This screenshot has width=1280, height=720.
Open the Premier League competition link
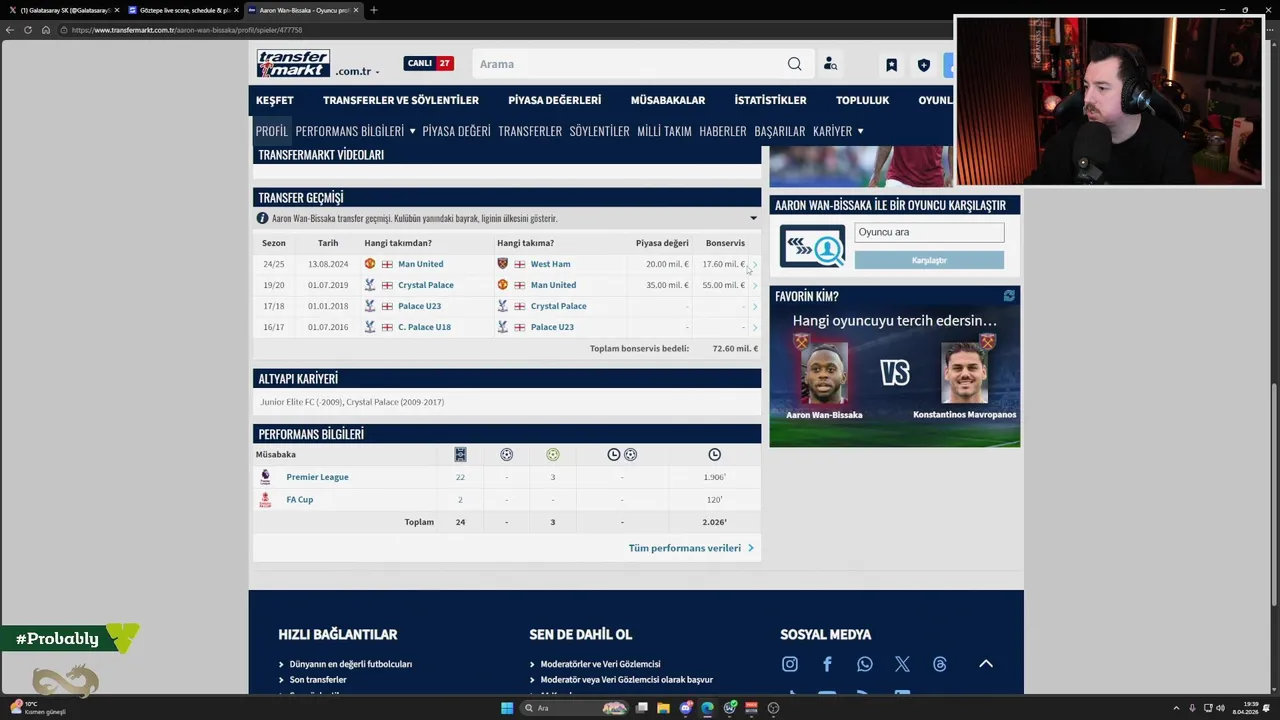[317, 477]
